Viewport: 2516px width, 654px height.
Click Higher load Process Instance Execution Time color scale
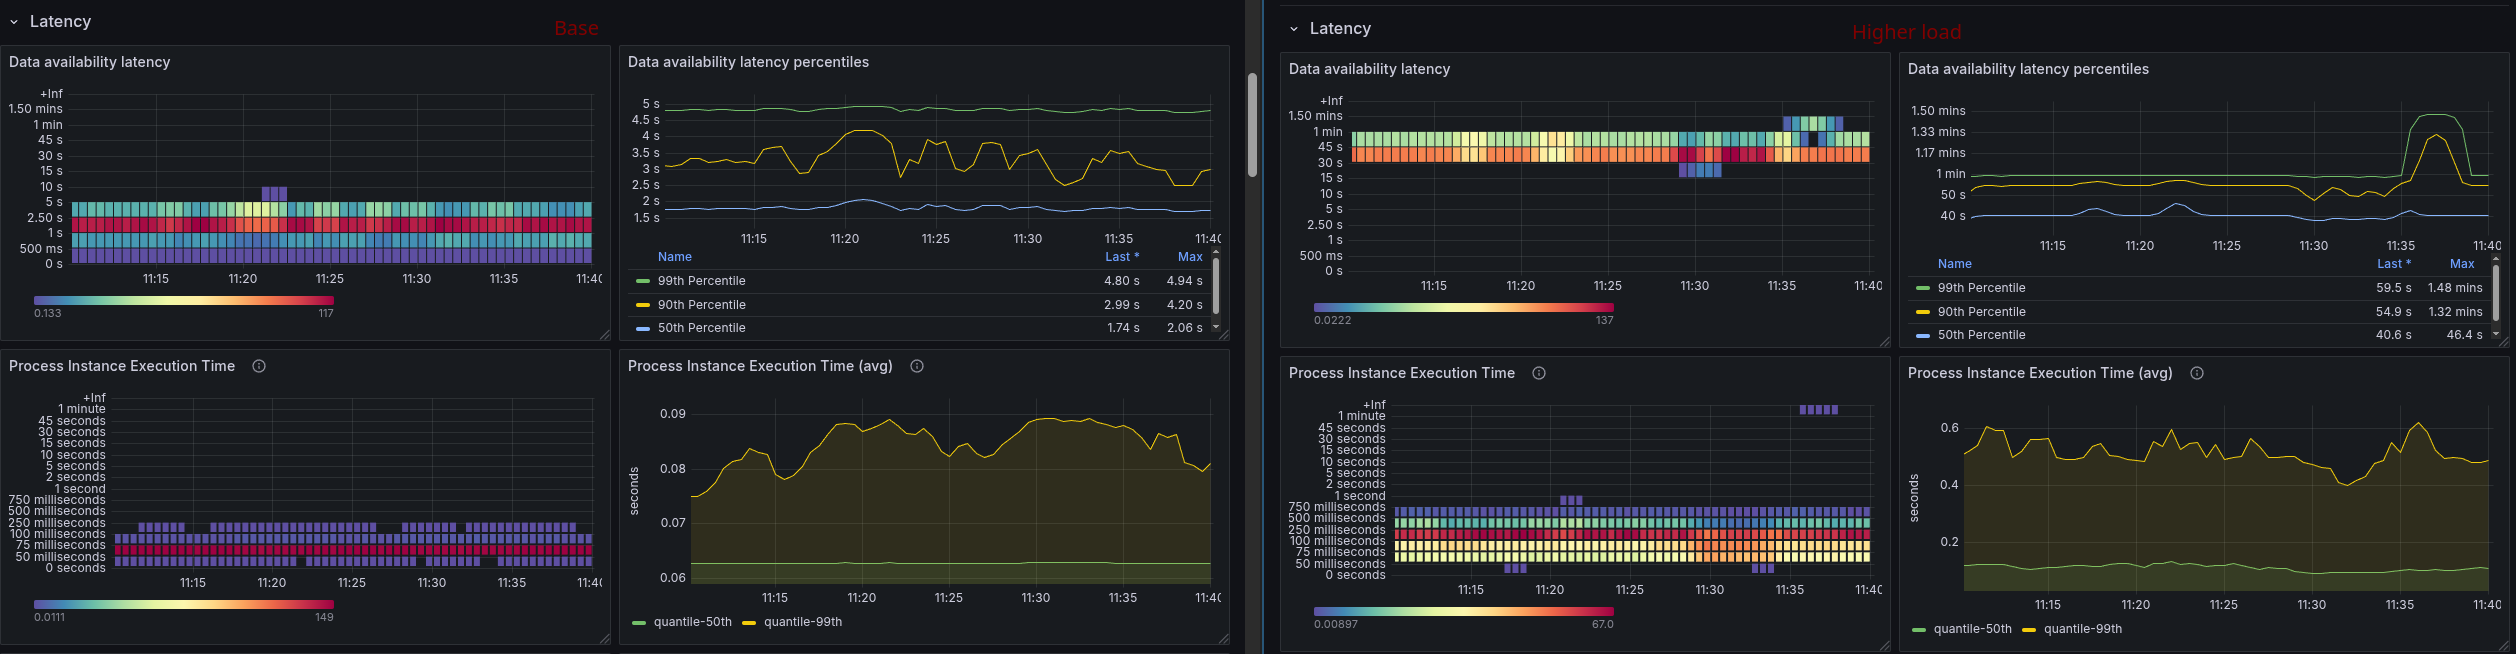1463,611
